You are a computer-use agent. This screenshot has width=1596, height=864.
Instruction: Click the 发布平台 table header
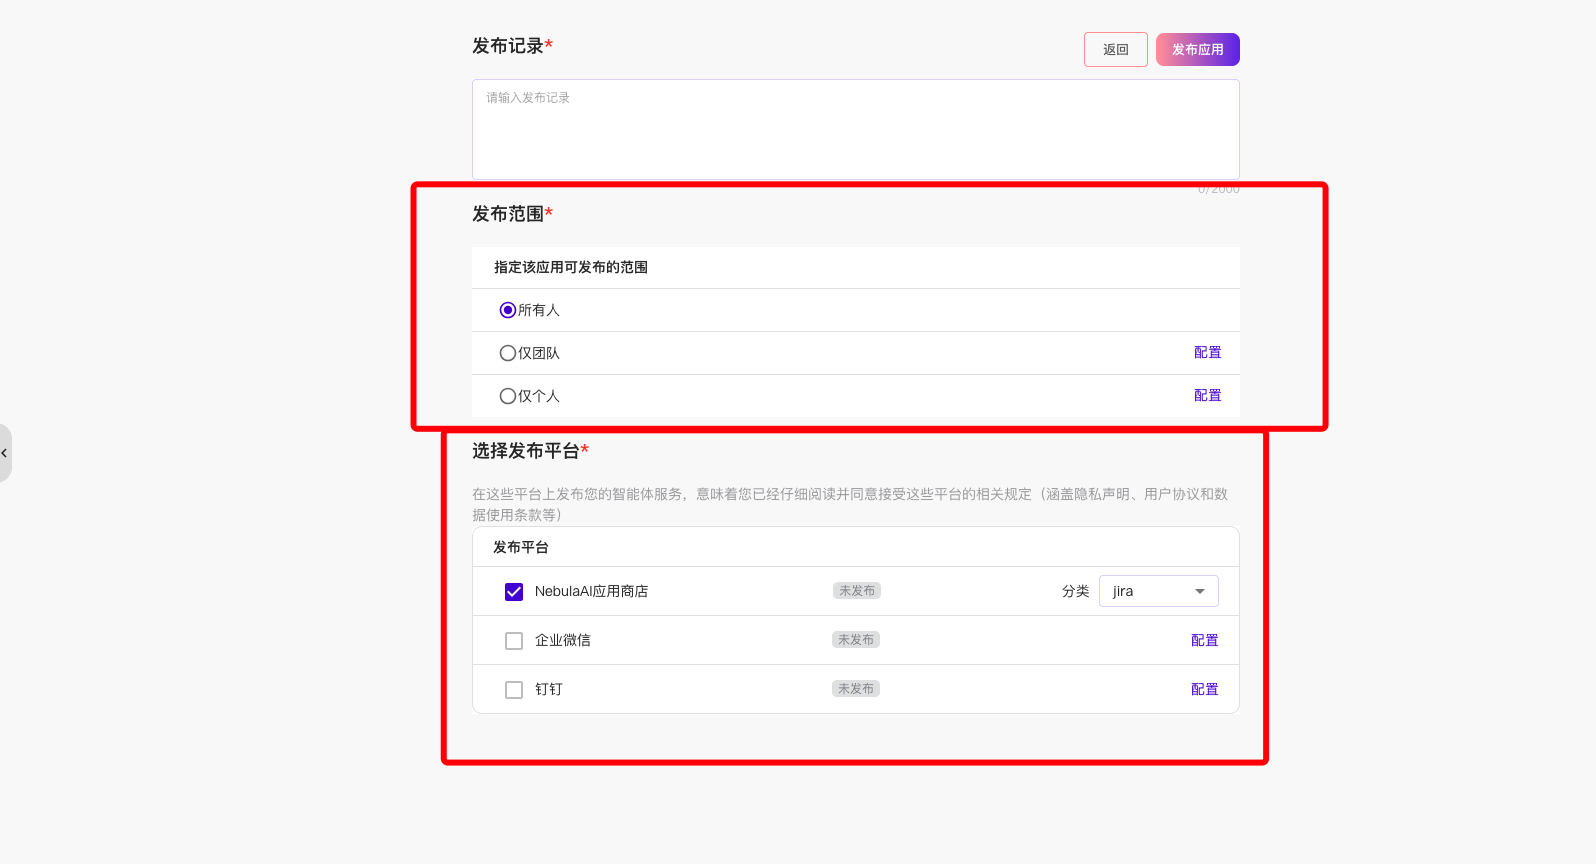coord(521,547)
